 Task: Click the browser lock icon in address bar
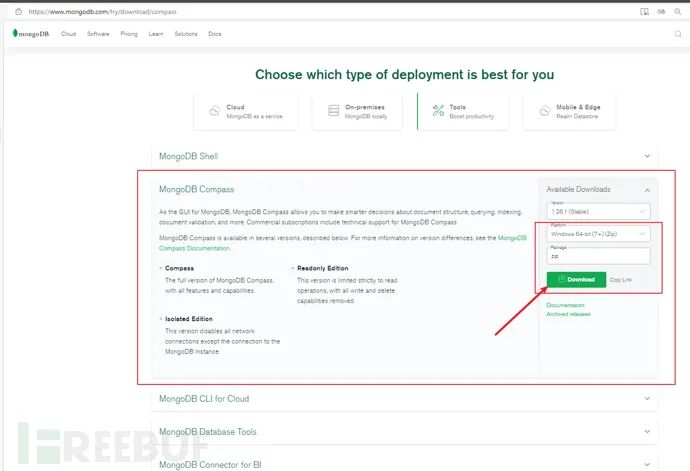coord(18,12)
